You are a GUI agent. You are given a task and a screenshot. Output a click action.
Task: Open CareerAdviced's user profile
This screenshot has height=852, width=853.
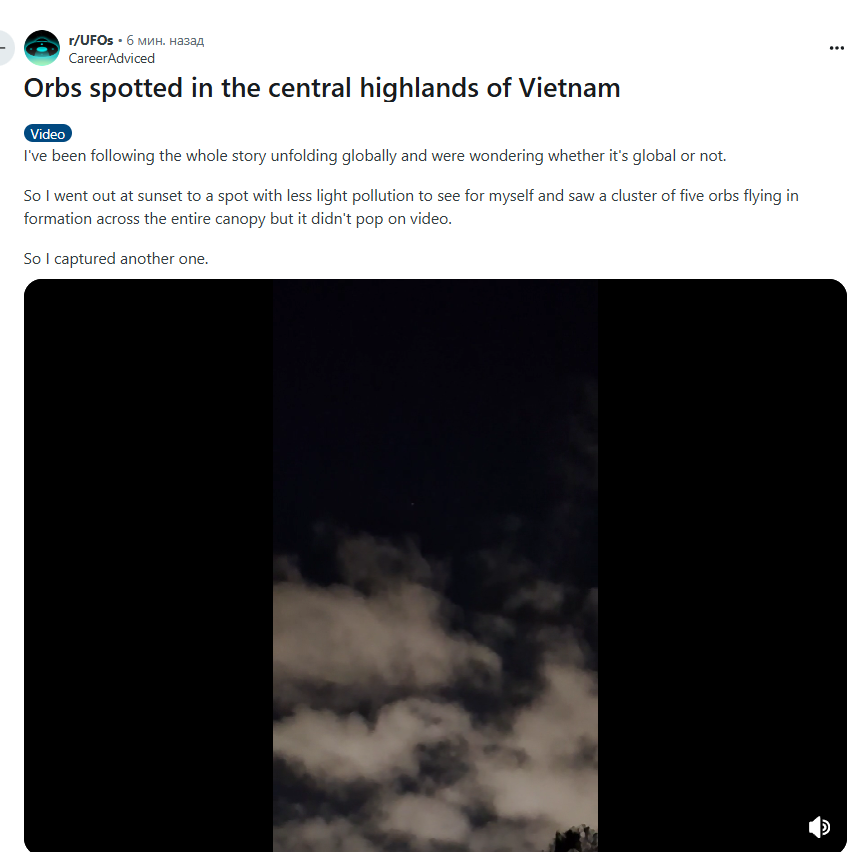[x=112, y=58]
